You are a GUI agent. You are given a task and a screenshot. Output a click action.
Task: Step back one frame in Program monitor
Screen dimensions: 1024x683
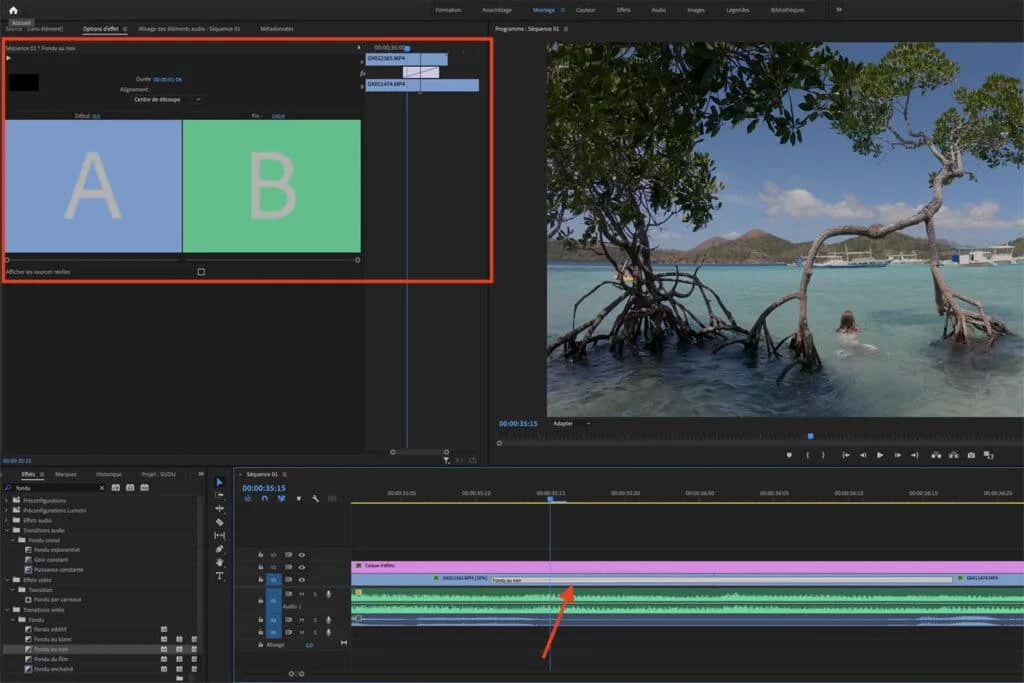(x=863, y=455)
